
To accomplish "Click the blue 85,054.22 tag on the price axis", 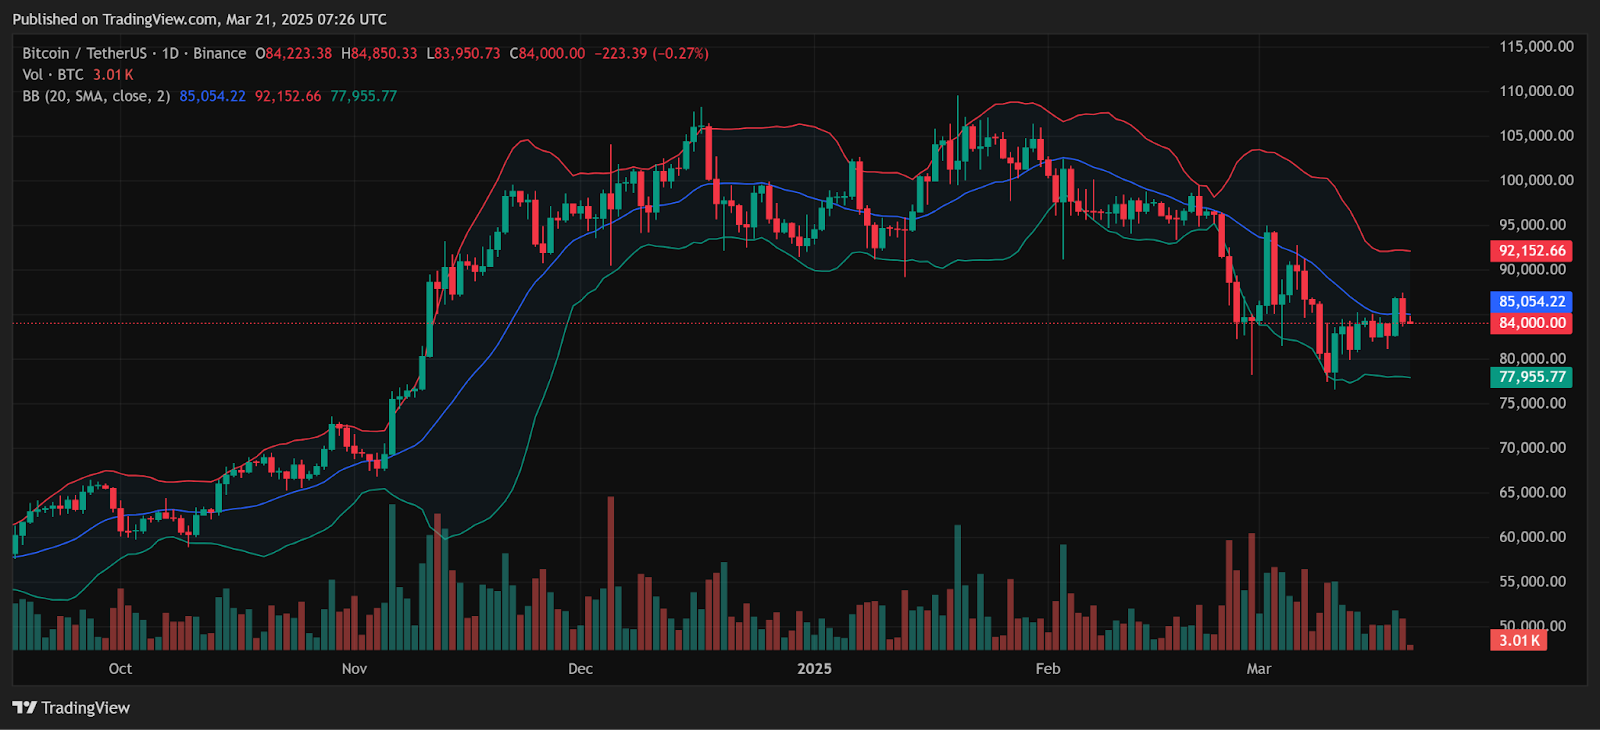I will coord(1531,301).
